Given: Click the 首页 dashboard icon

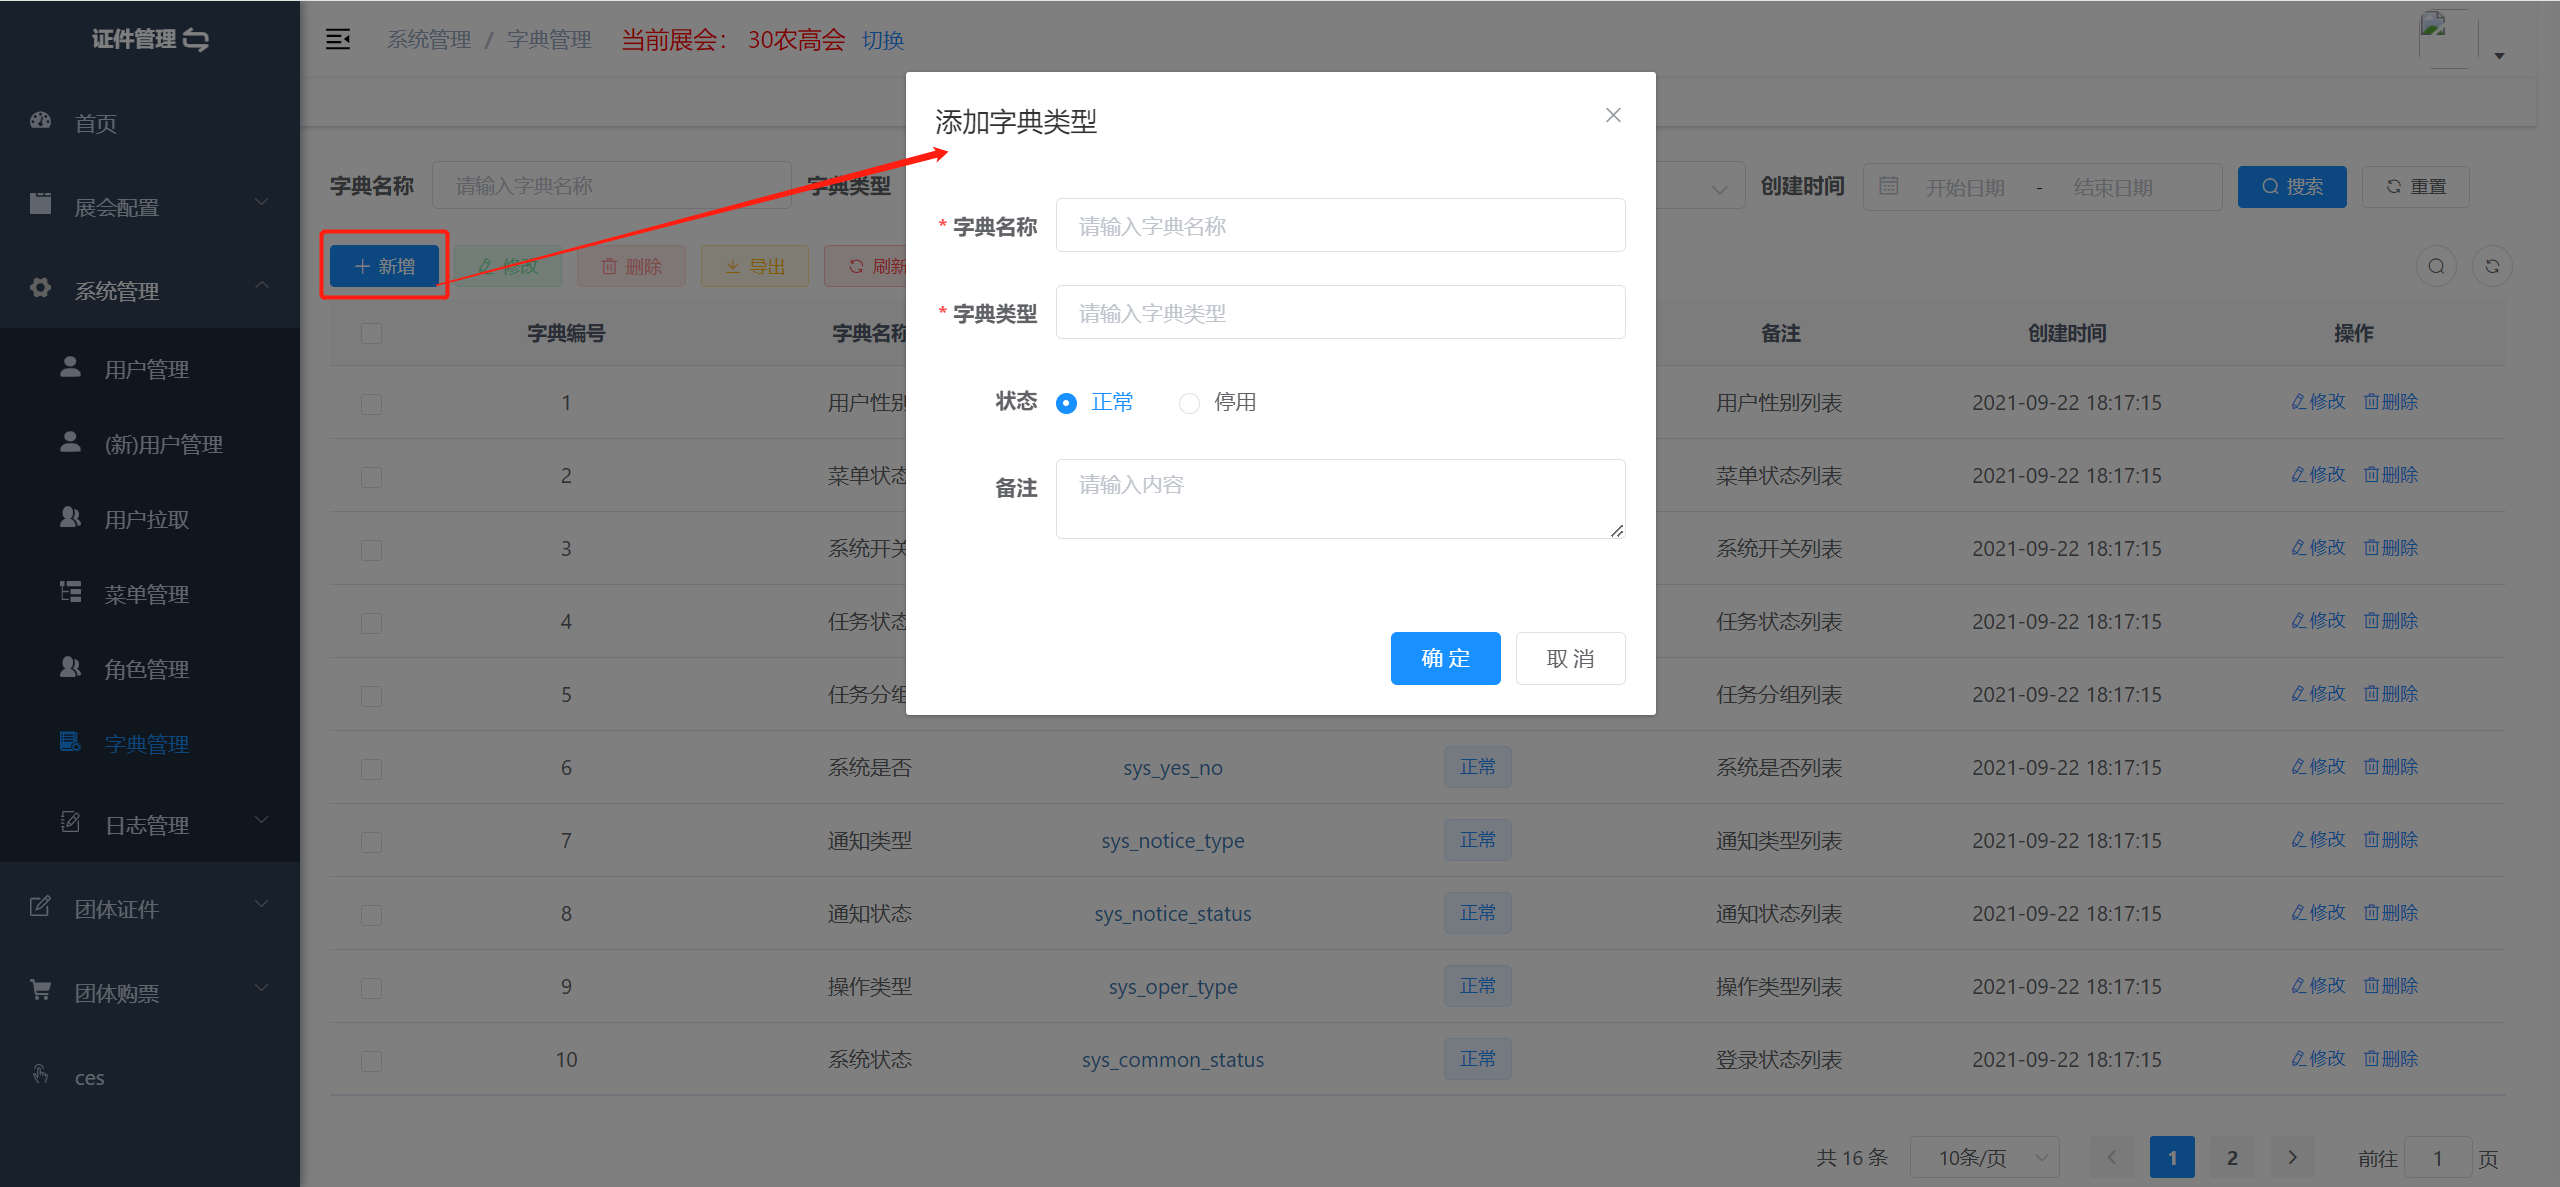Looking at the screenshot, I should point(40,121).
